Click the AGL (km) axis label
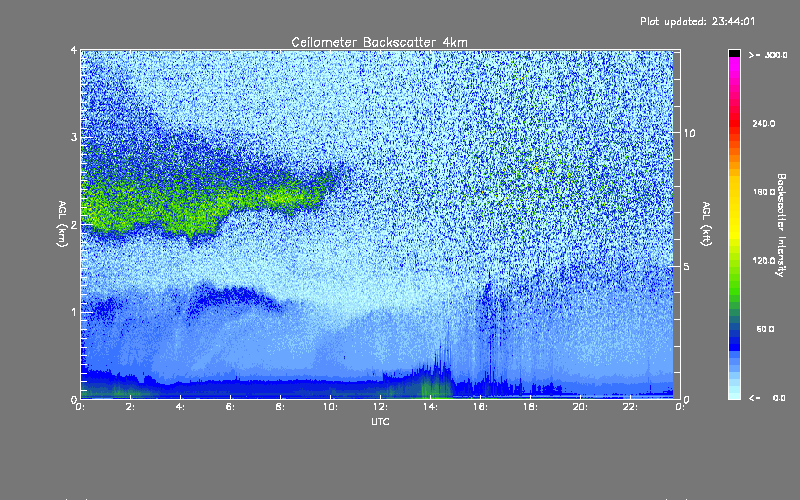800x500 pixels. pos(62,224)
